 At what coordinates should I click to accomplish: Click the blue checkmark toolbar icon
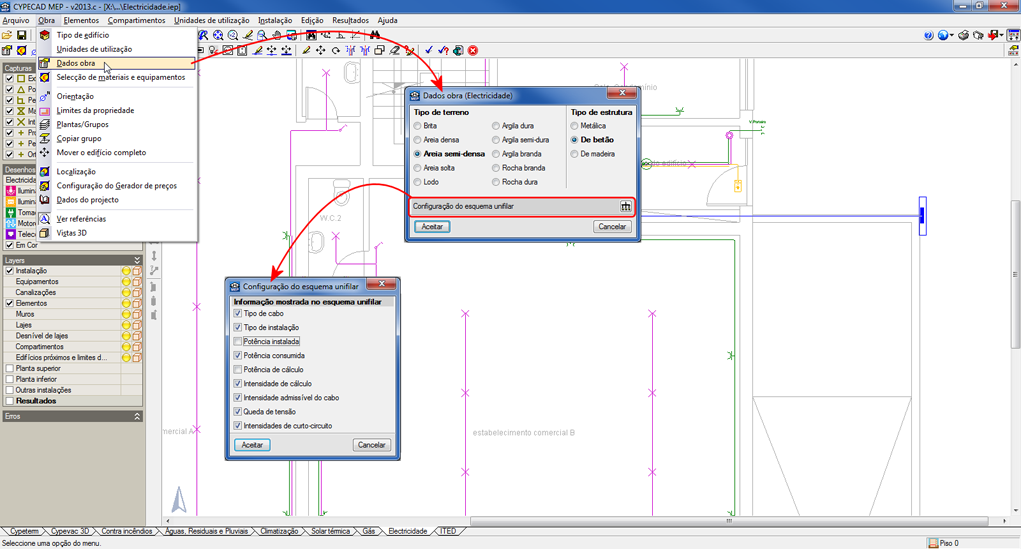tap(429, 50)
